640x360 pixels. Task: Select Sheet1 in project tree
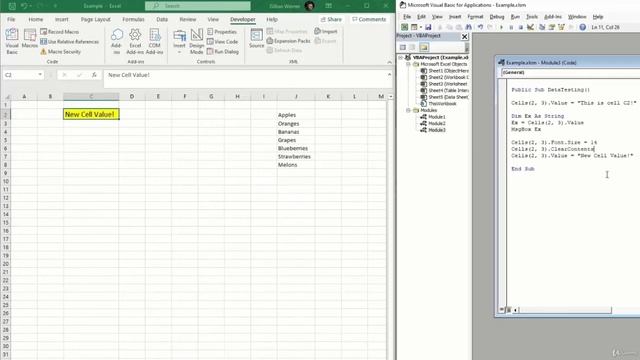click(444, 71)
